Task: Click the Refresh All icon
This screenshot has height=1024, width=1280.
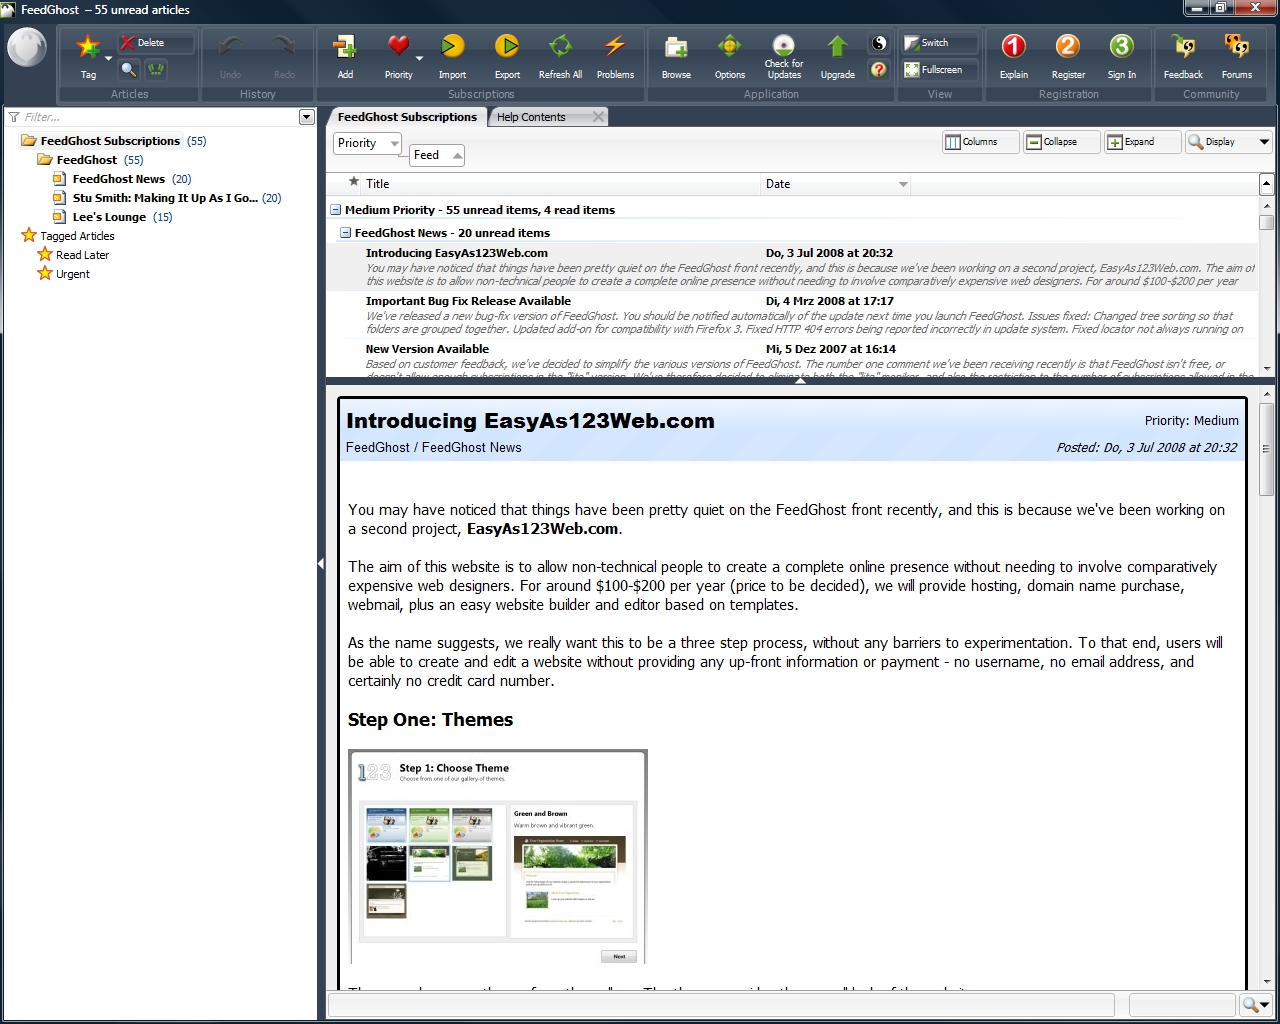Action: [560, 48]
